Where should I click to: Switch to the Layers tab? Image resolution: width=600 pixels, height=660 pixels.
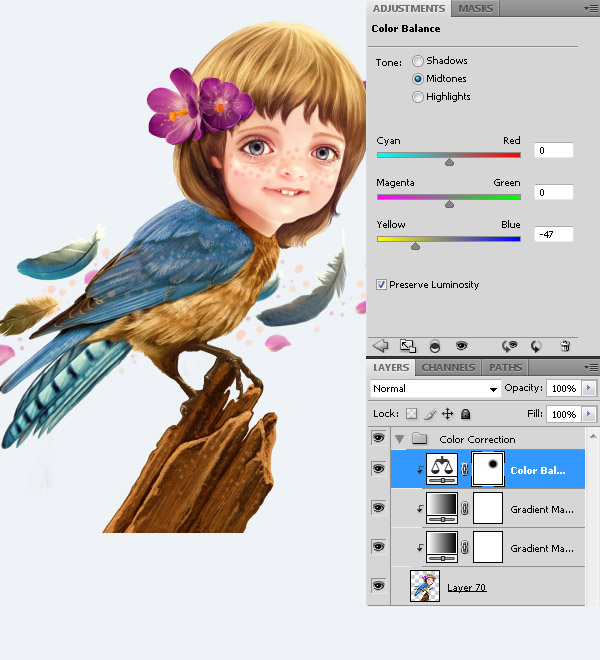[391, 367]
